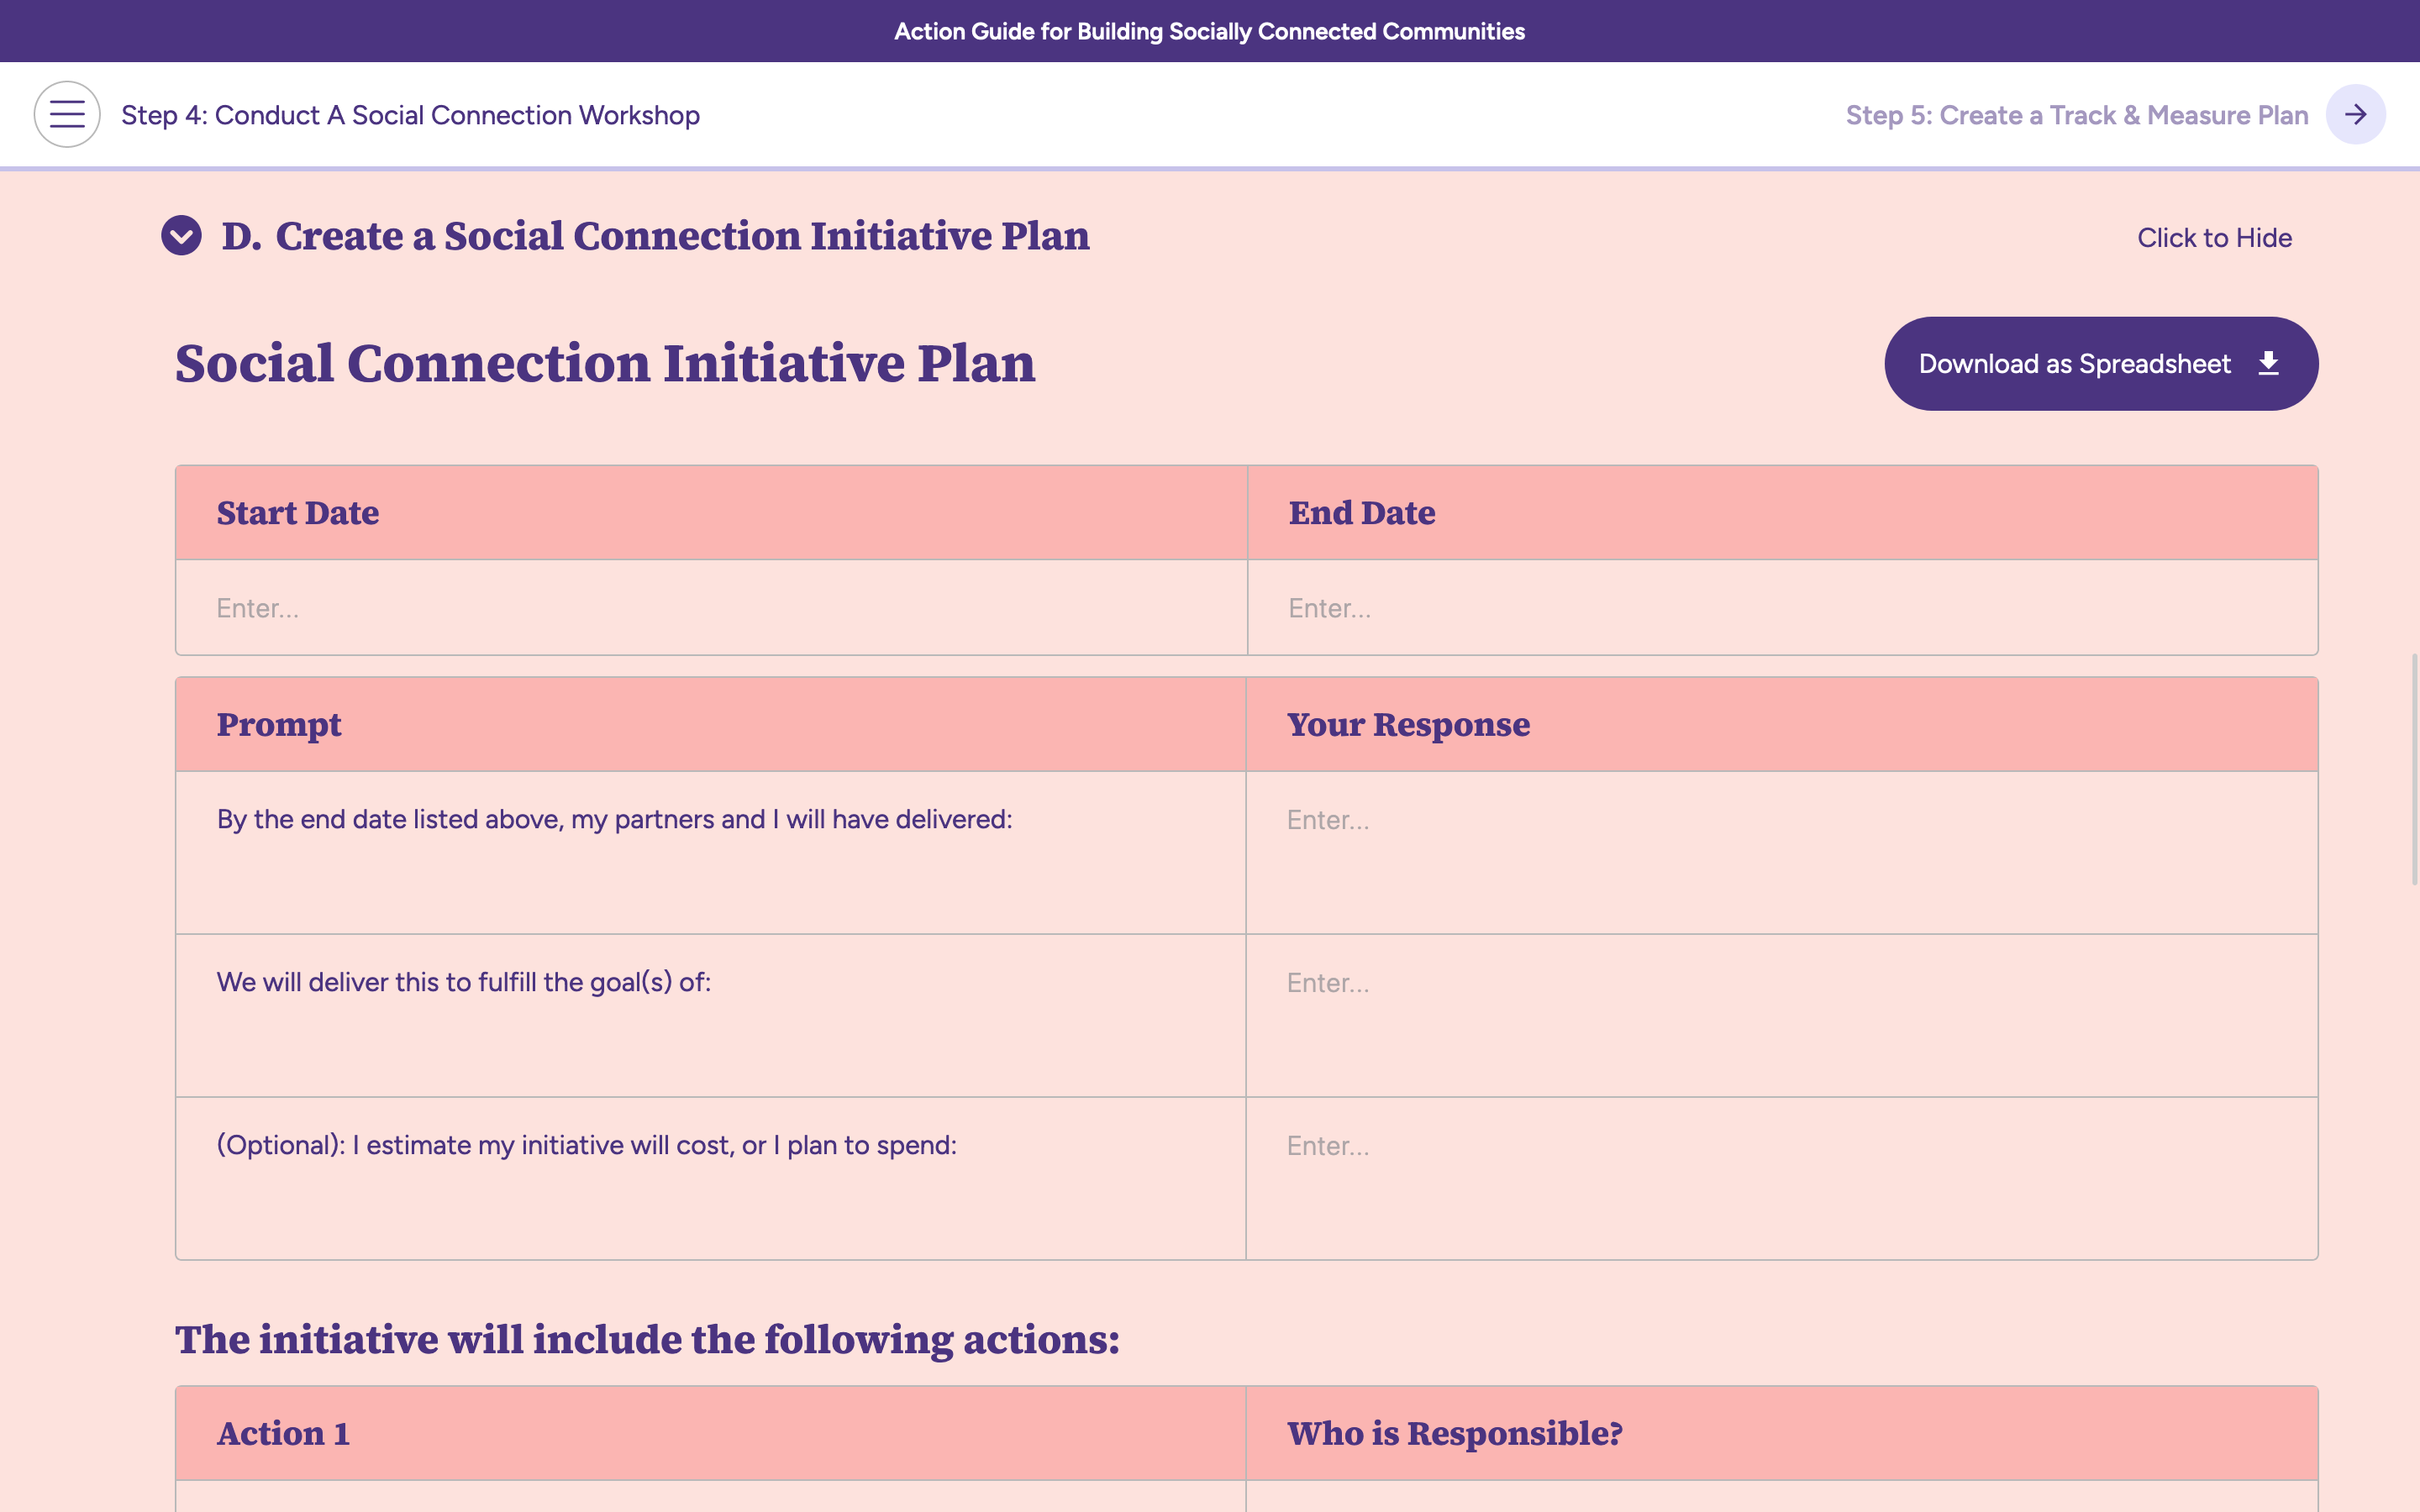Click the Your Response column header
2420x1512 pixels.
[x=1408, y=724]
